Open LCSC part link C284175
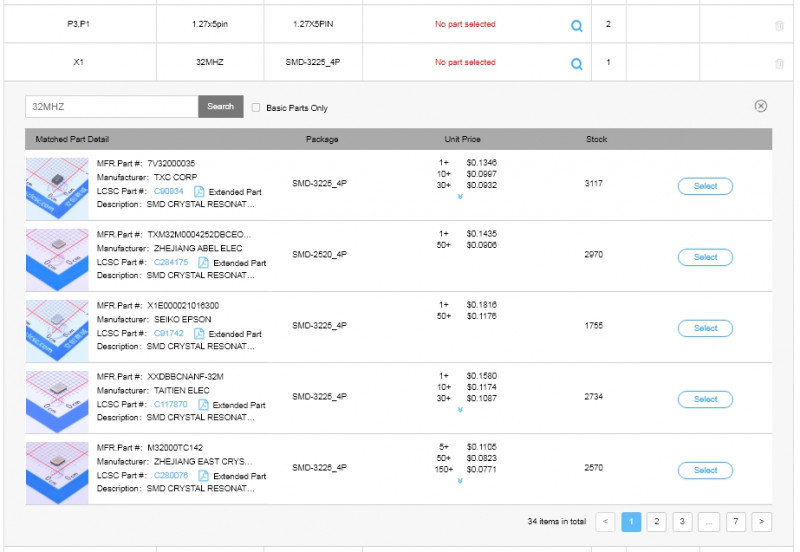The height and width of the screenshot is (552, 800). pyautogui.click(x=170, y=263)
